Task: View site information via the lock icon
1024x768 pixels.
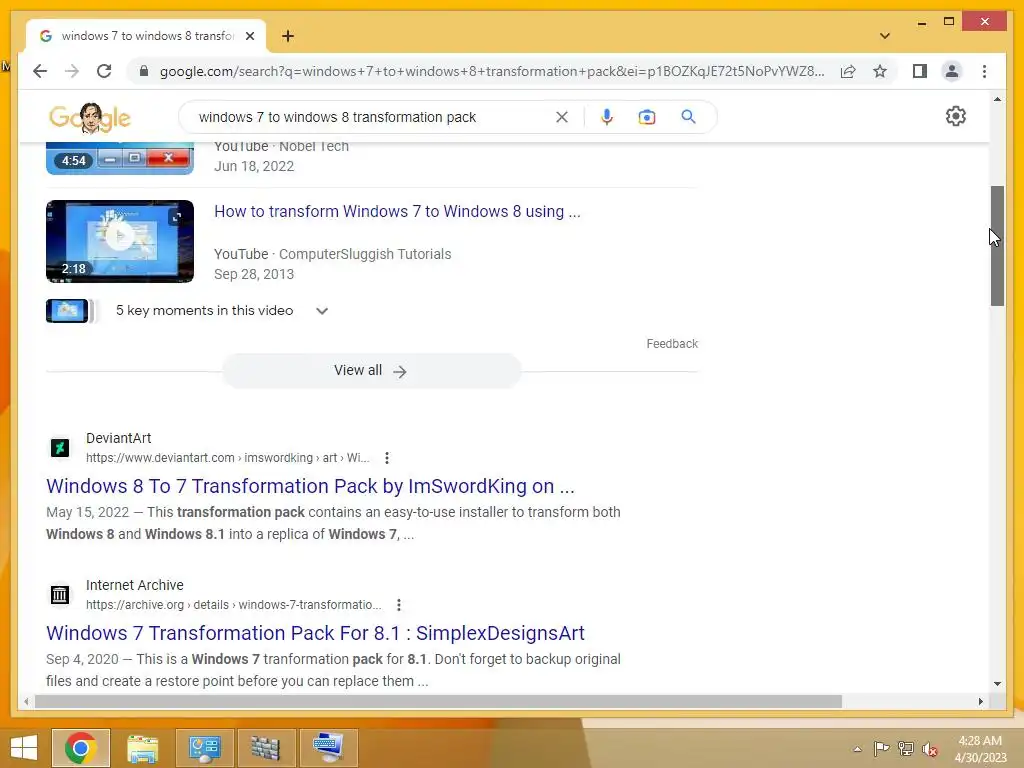Action: (x=144, y=71)
